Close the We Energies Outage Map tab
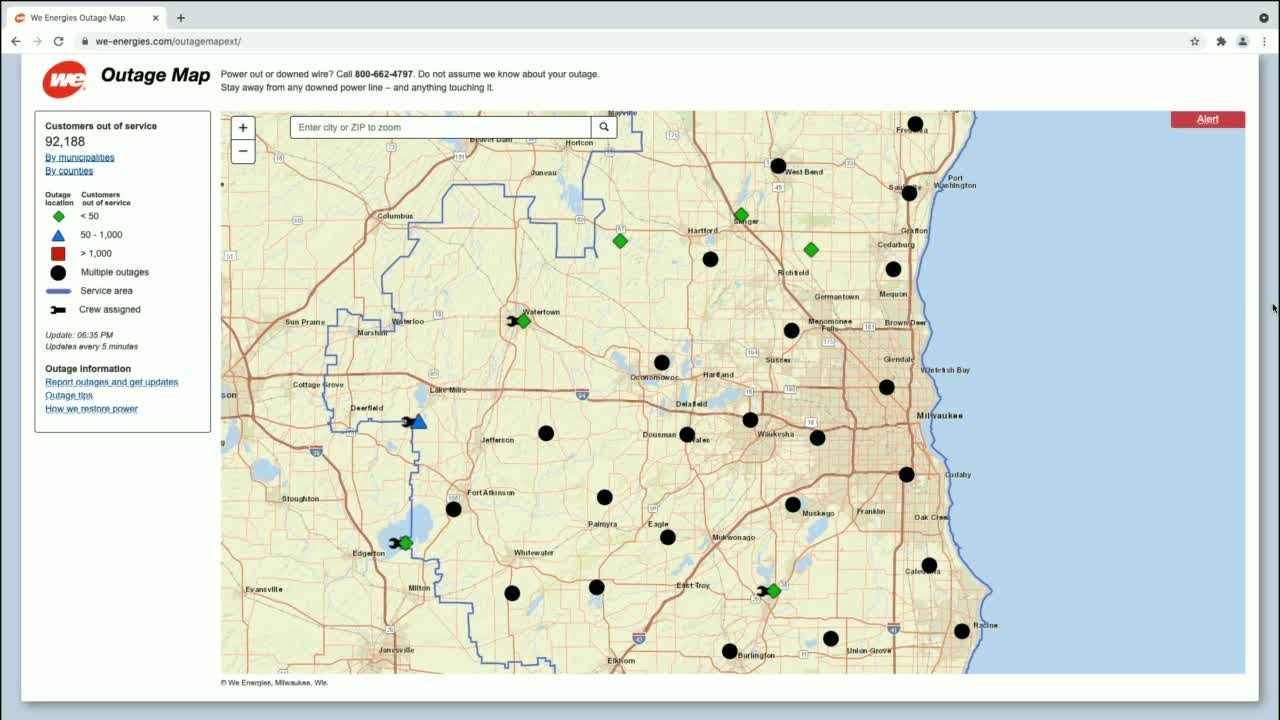 [155, 18]
